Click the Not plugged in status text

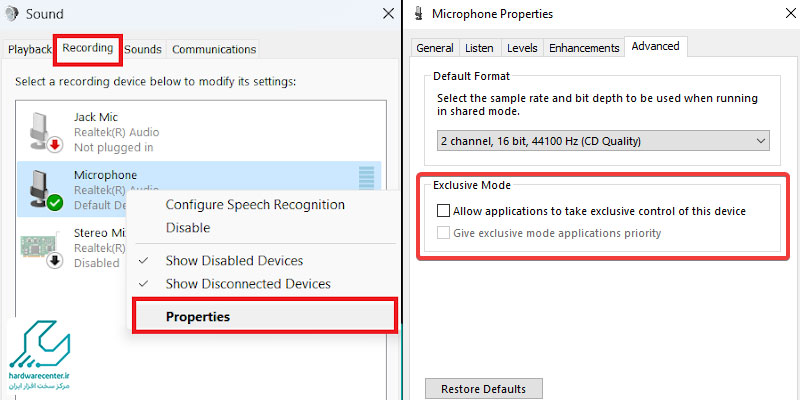click(113, 147)
